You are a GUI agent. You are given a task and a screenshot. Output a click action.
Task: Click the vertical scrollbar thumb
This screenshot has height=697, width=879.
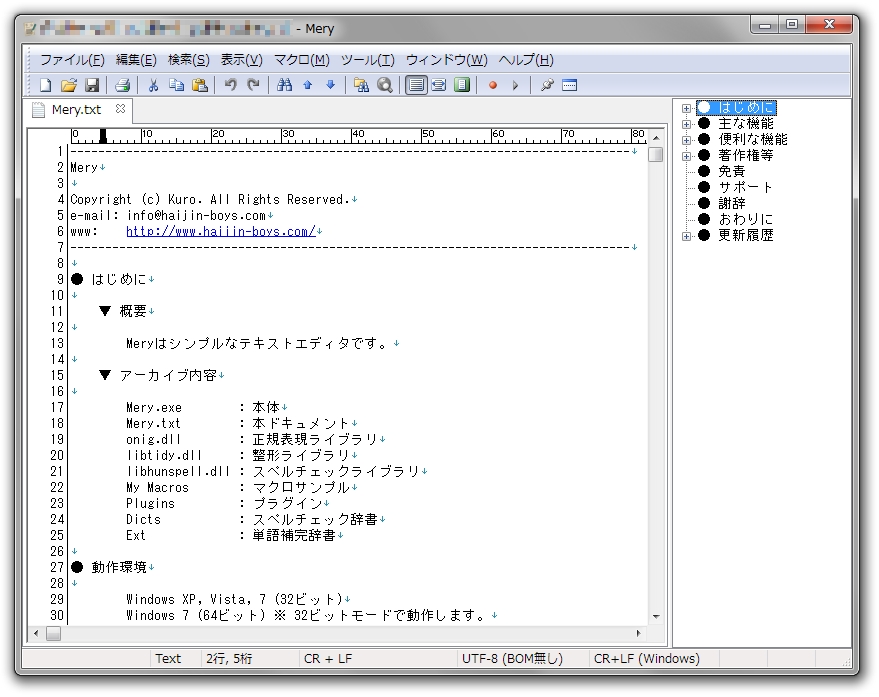coord(655,154)
